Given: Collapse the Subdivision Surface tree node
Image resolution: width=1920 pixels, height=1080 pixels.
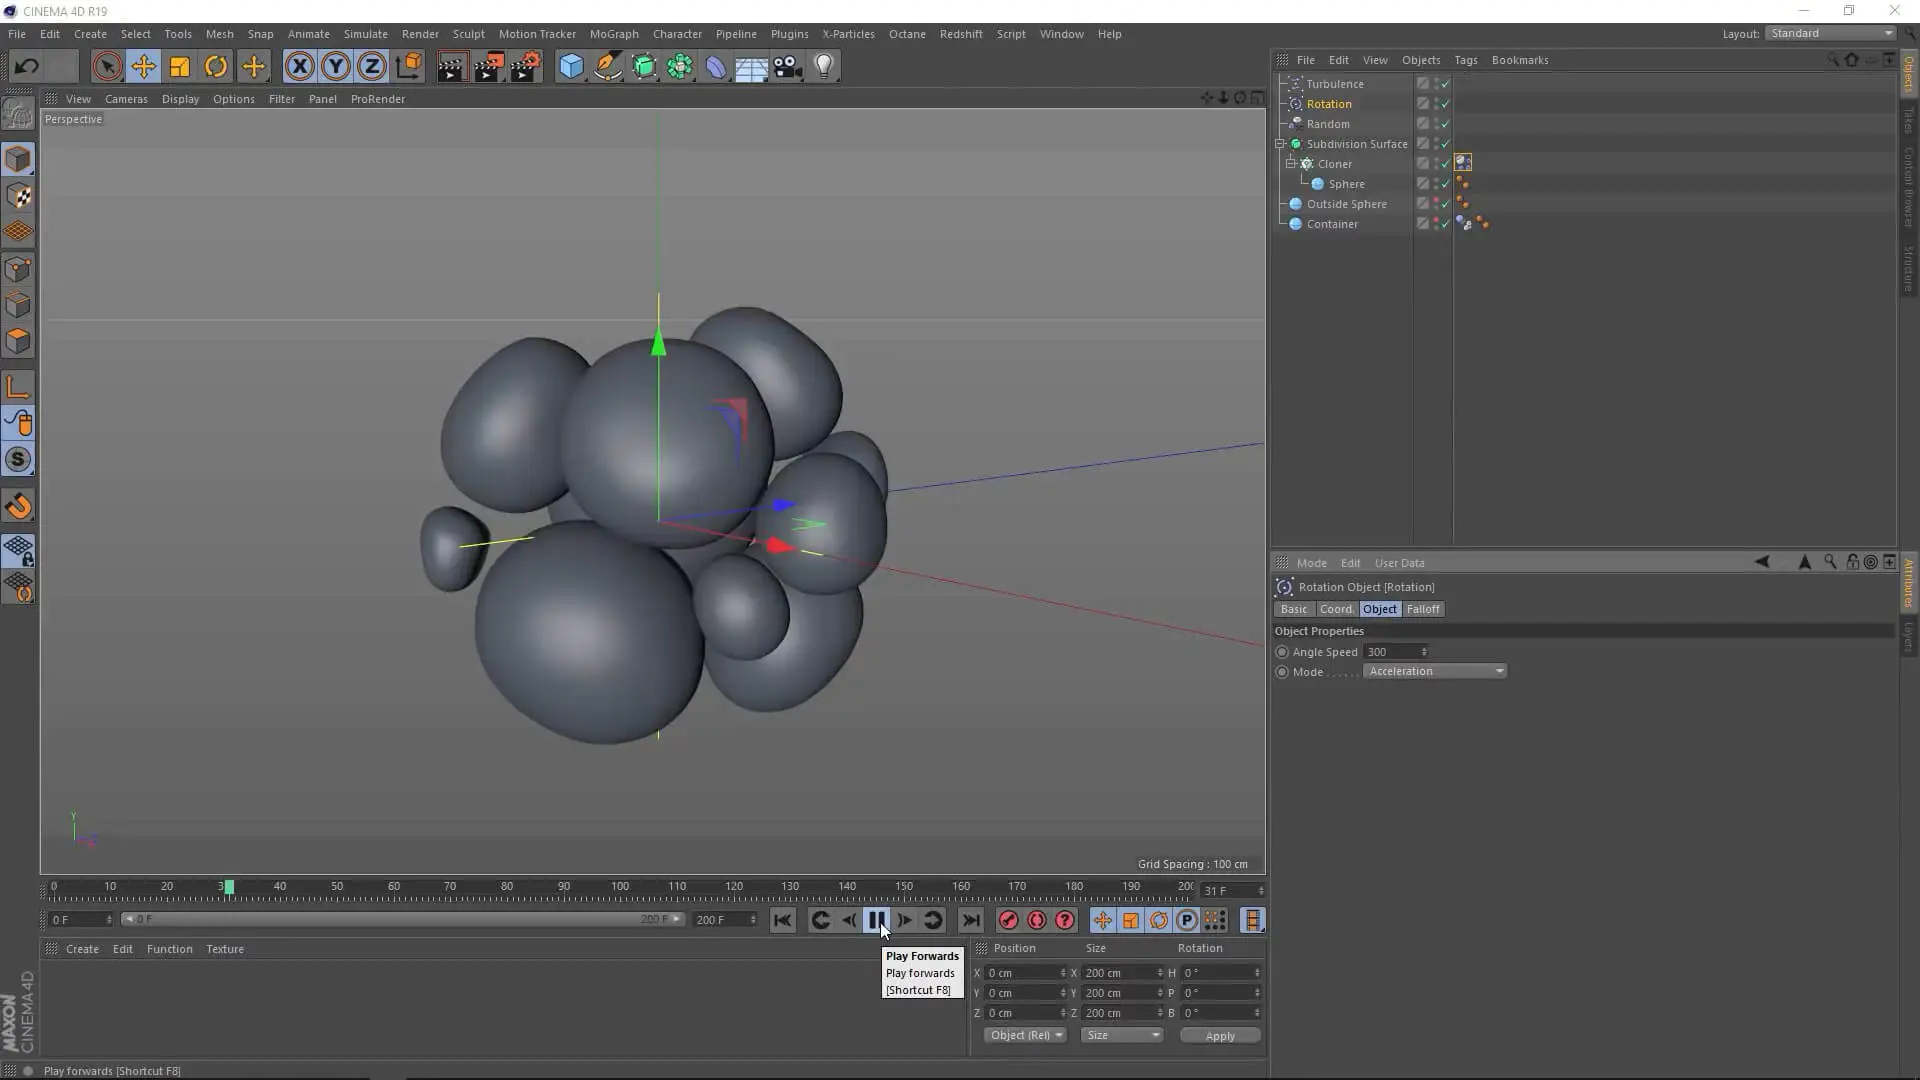Looking at the screenshot, I should tap(1280, 144).
